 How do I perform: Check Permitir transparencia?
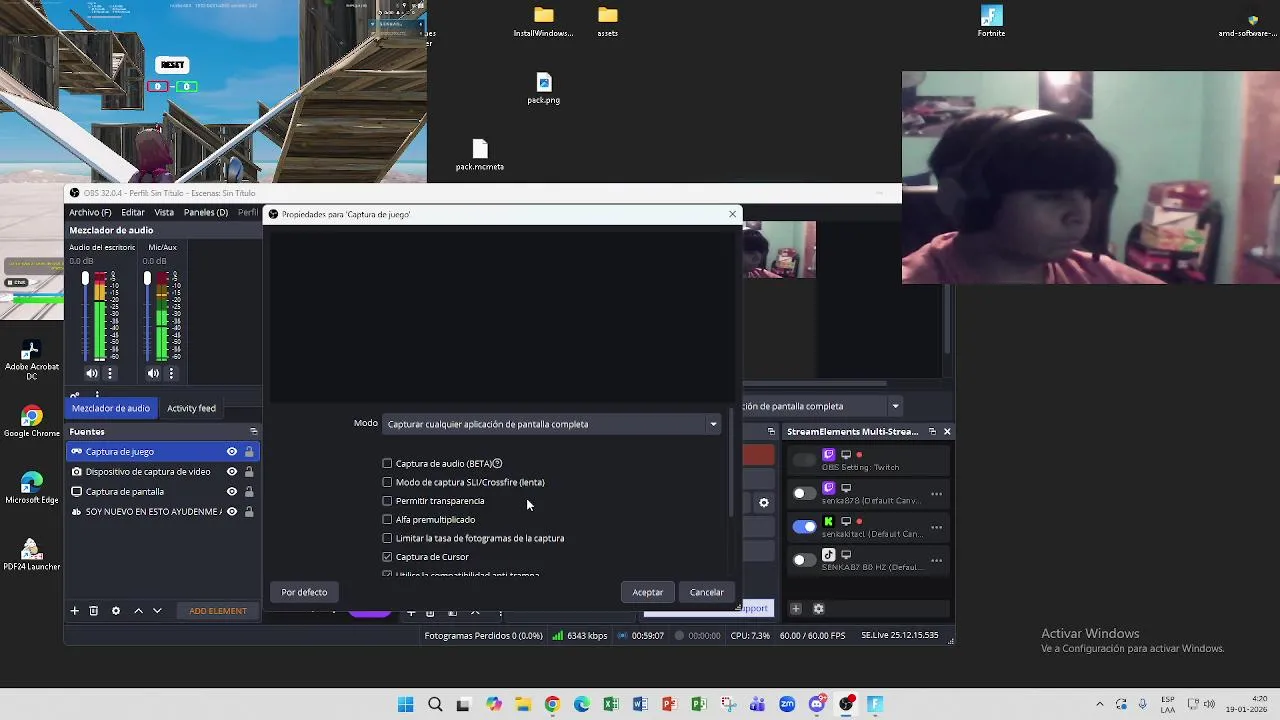(387, 501)
